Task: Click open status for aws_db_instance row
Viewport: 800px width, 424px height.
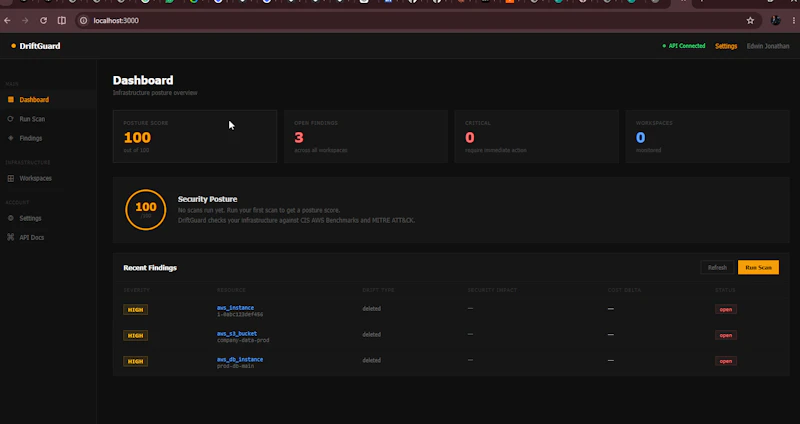Action: tap(726, 361)
